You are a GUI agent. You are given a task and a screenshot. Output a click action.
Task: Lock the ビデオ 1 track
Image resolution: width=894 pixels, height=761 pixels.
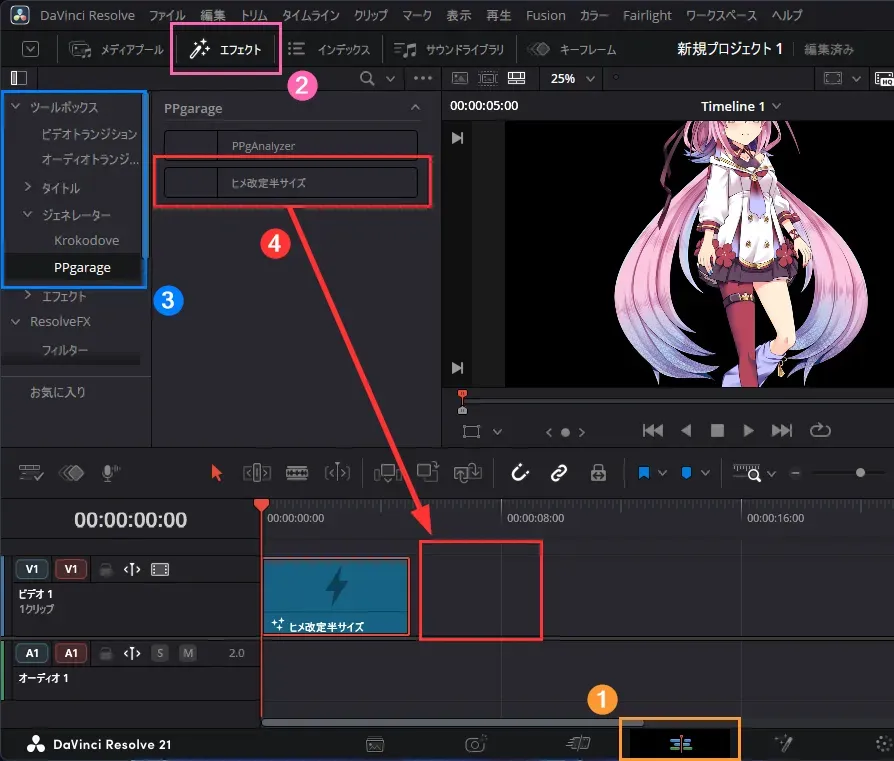pos(105,569)
